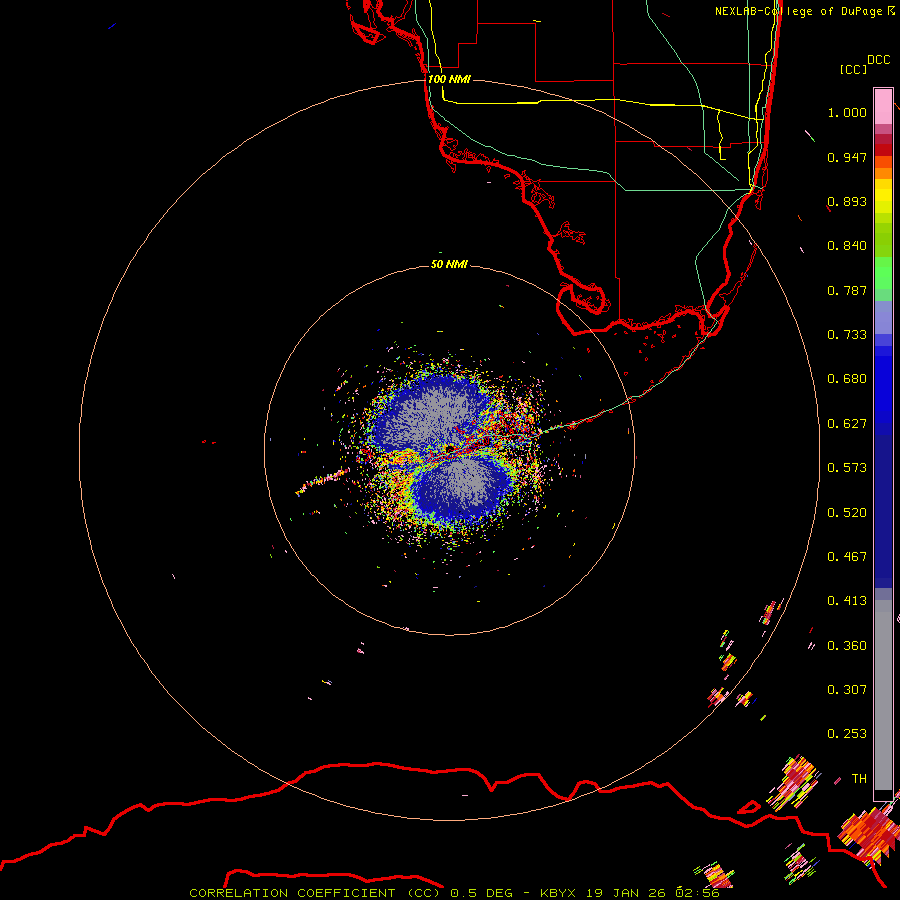Click the 0.893 scale value
900x900 pixels.
point(847,201)
